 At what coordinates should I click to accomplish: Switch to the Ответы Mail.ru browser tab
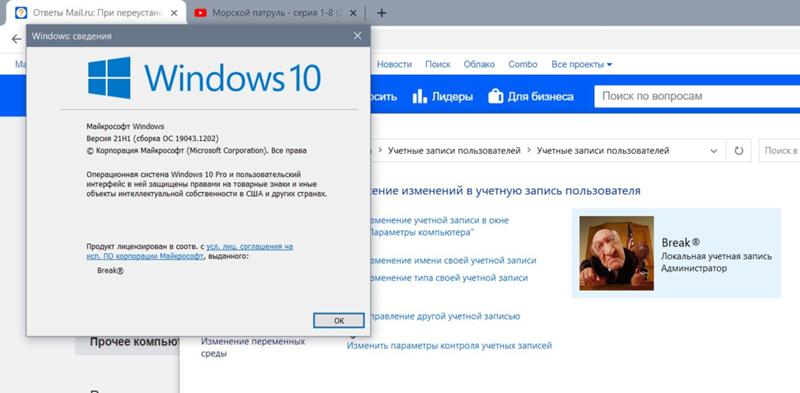pyautogui.click(x=95, y=13)
